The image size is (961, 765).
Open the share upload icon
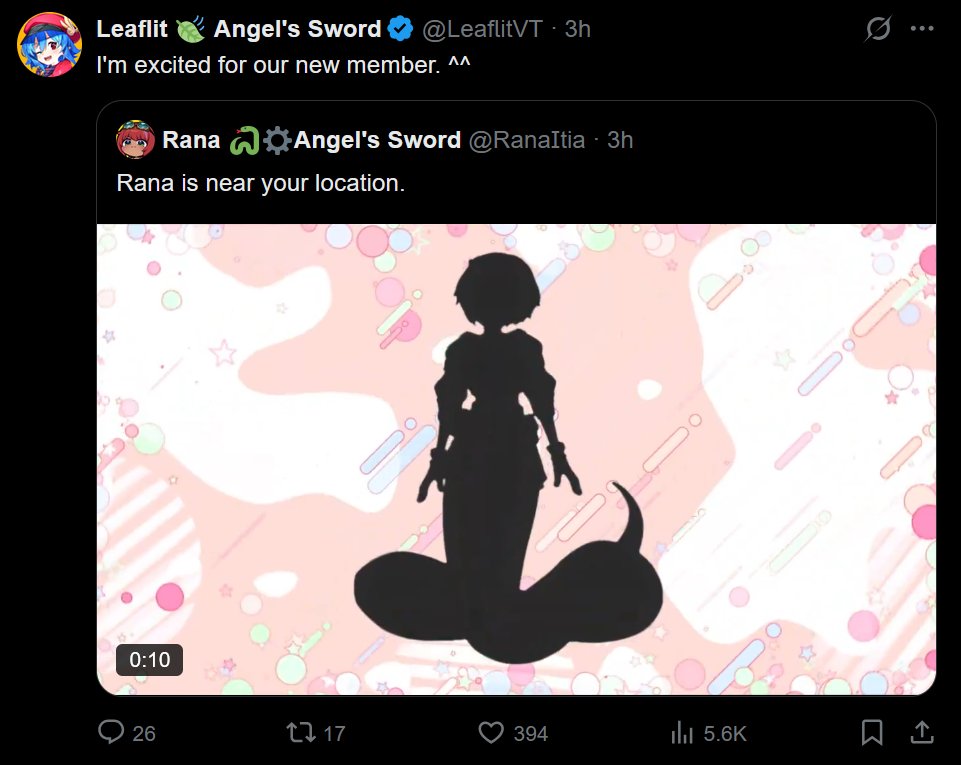(x=922, y=732)
